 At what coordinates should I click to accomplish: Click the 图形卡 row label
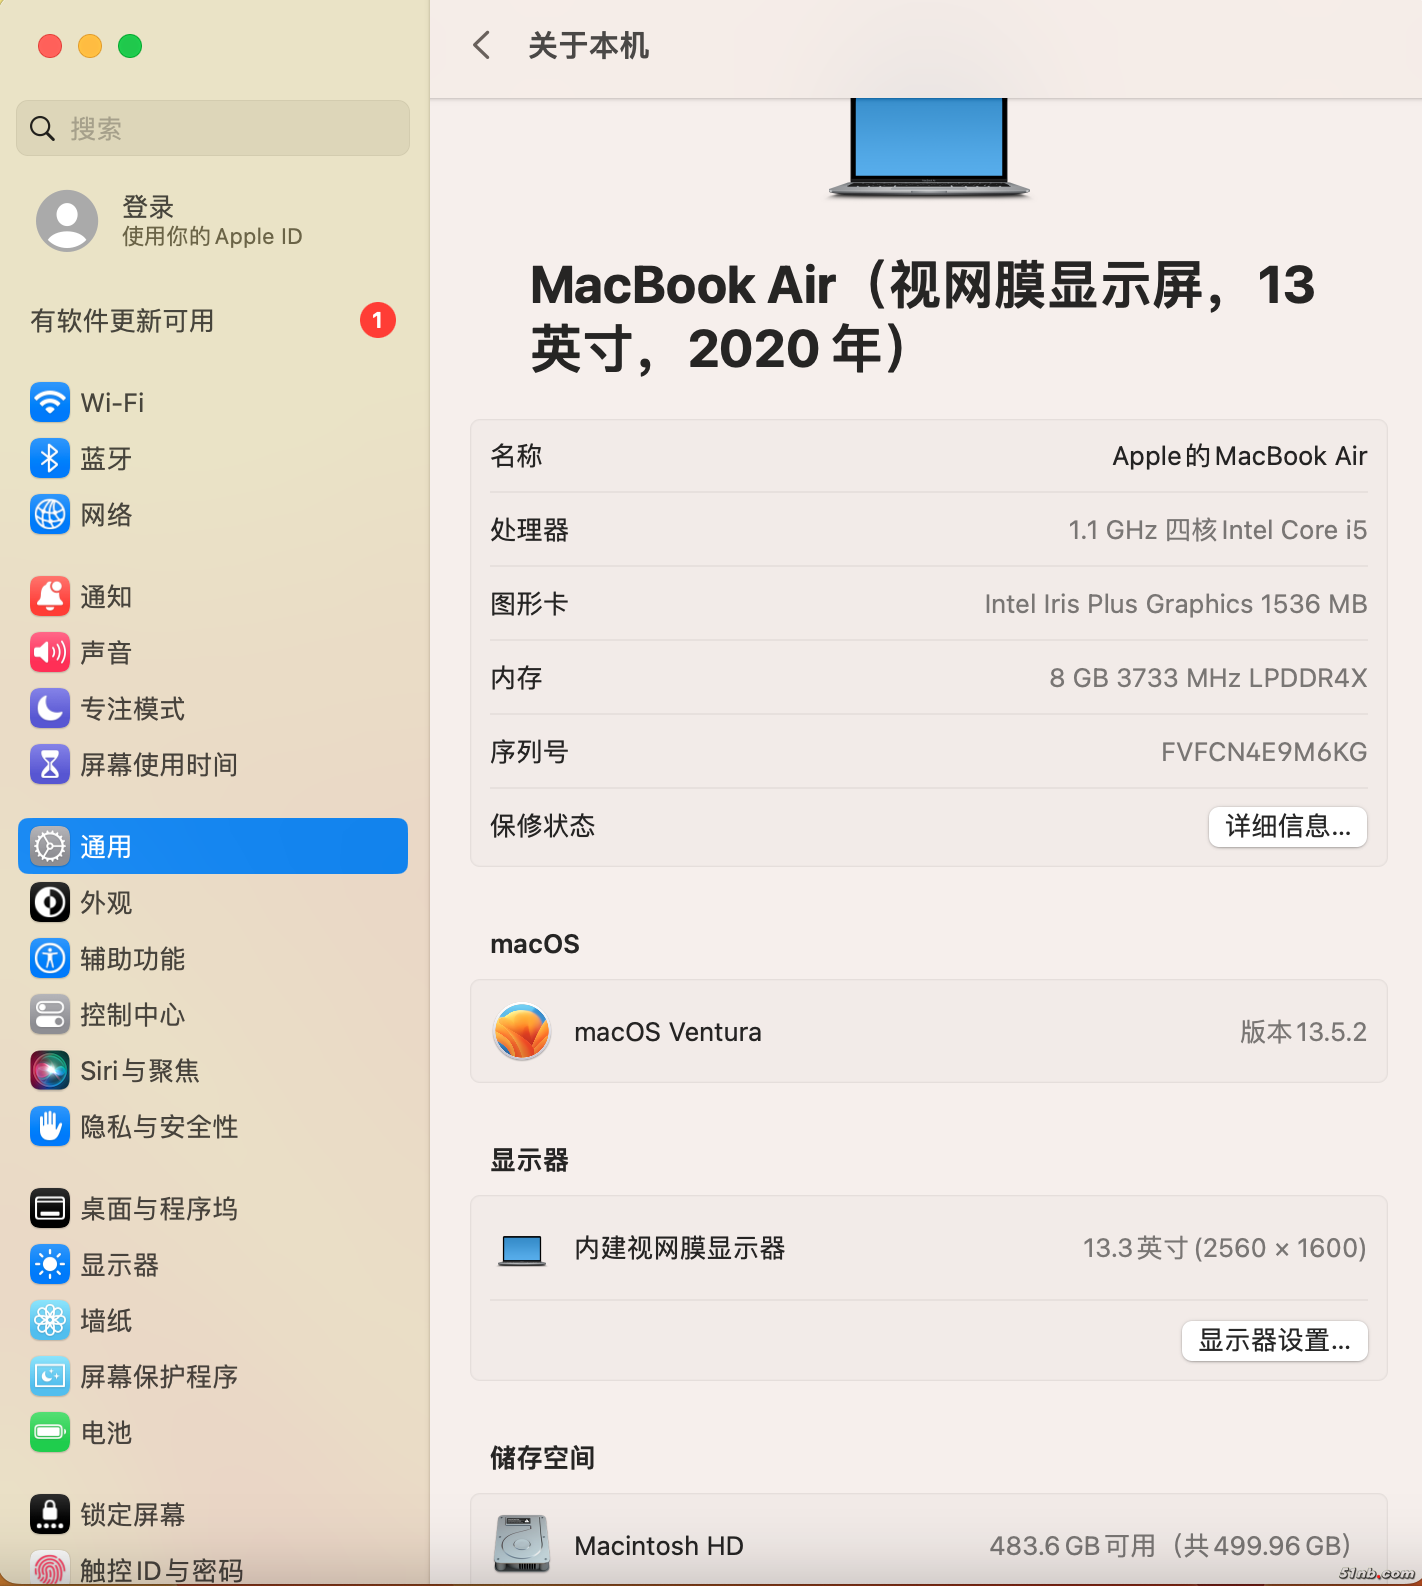coord(529,604)
